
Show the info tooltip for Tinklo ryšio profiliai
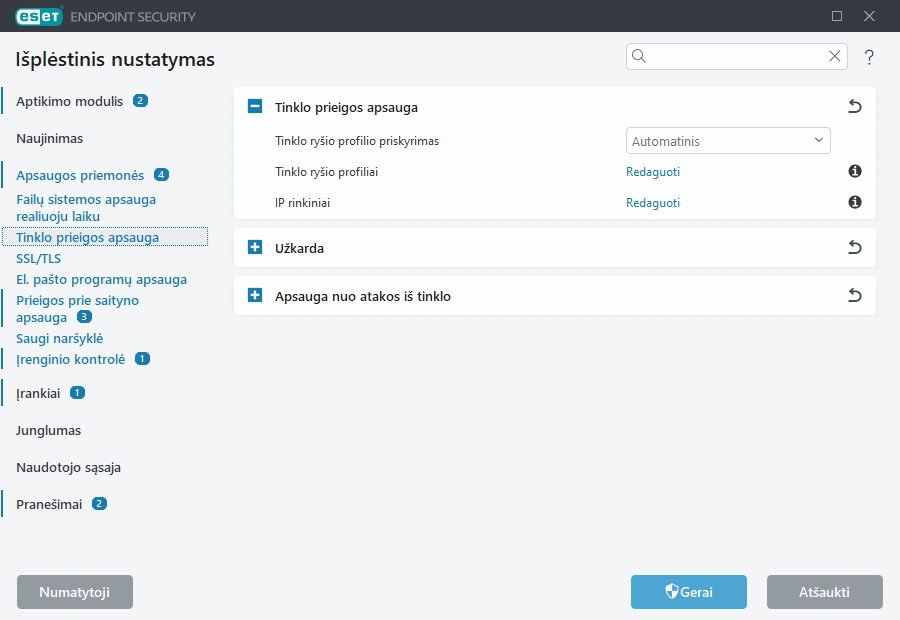point(855,171)
